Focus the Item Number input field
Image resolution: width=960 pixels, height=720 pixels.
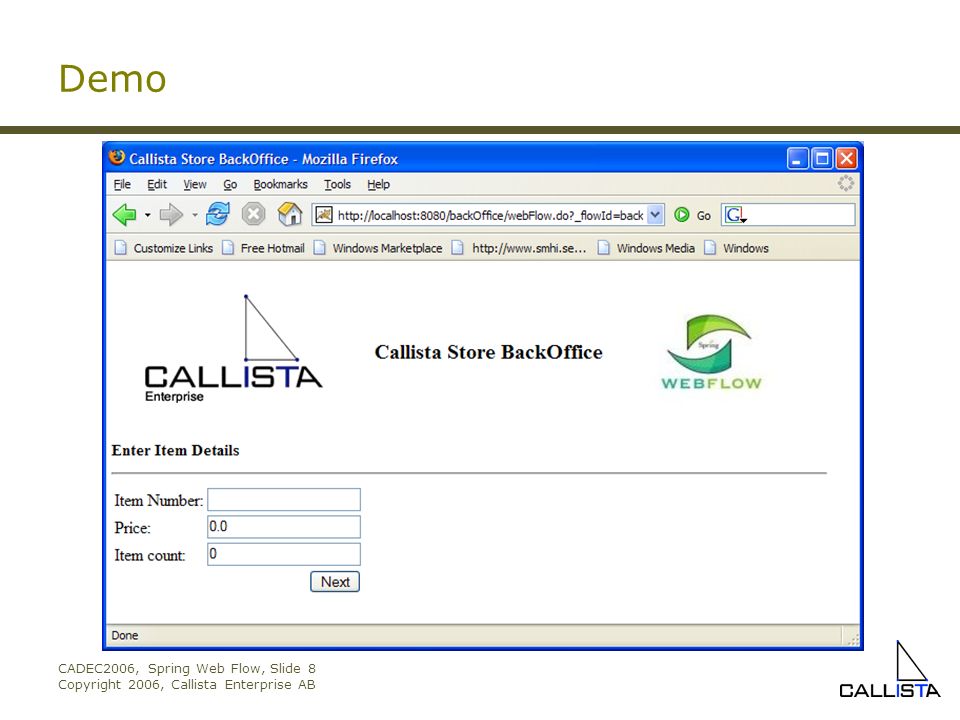284,500
